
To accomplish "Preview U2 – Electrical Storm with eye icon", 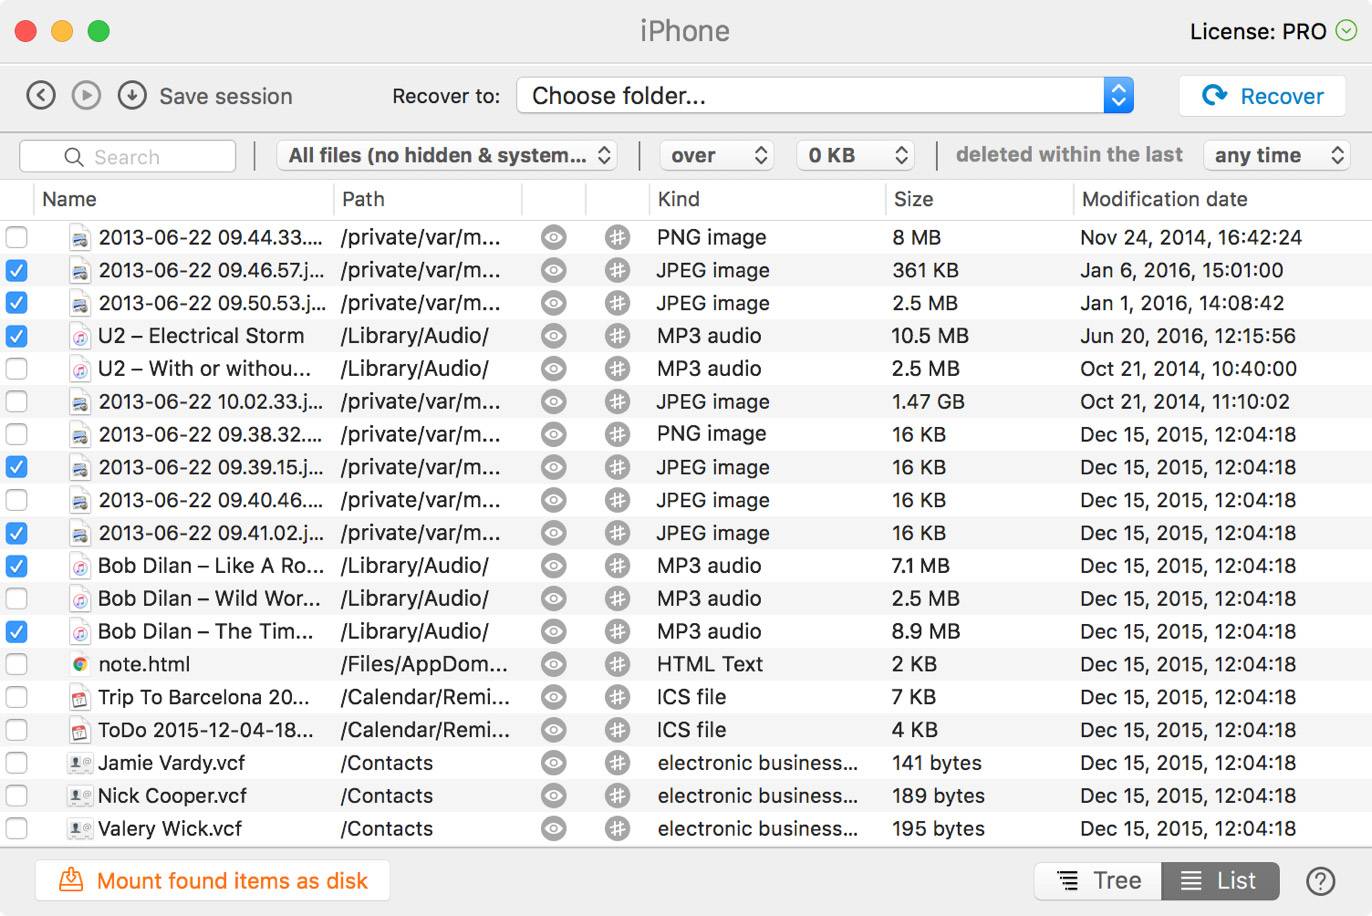I will (x=553, y=336).
